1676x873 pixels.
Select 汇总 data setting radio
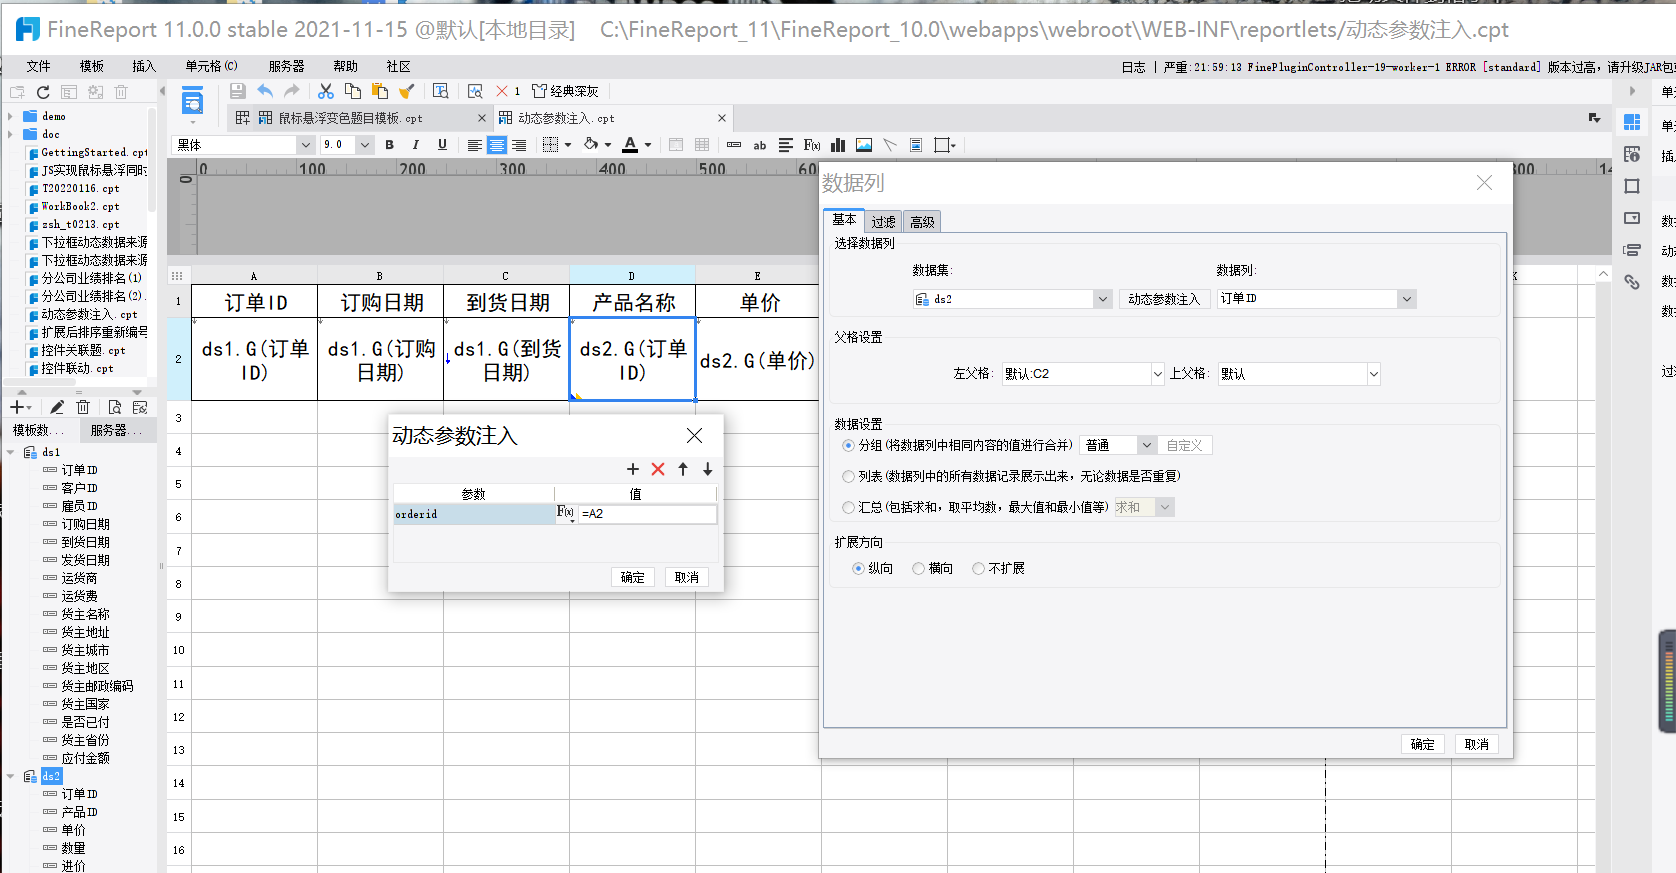pyautogui.click(x=849, y=507)
